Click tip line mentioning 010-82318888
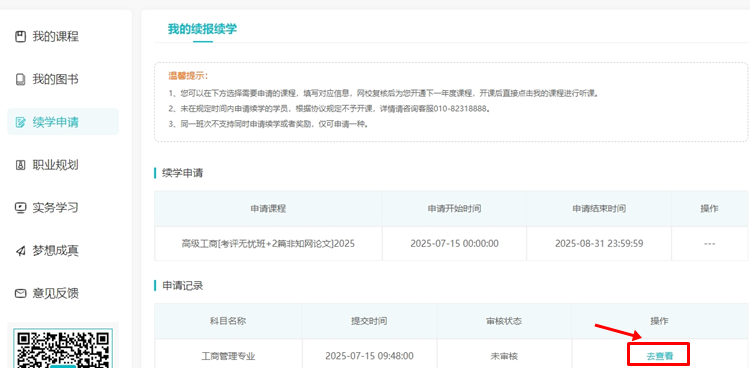 point(330,109)
